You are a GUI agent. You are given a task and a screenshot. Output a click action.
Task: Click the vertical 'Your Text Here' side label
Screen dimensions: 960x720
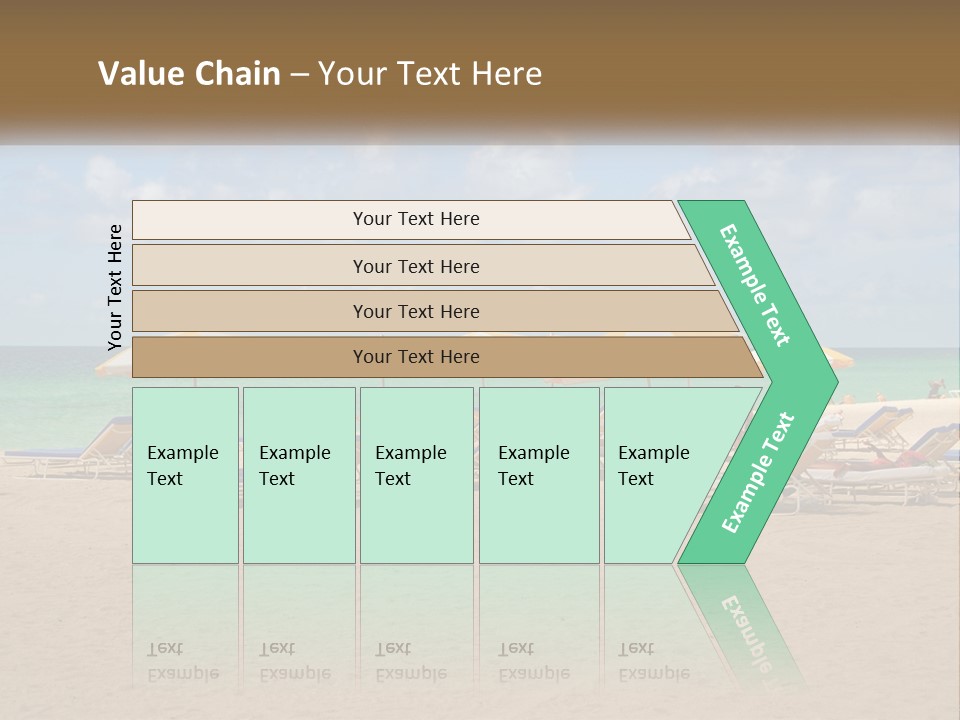point(115,287)
